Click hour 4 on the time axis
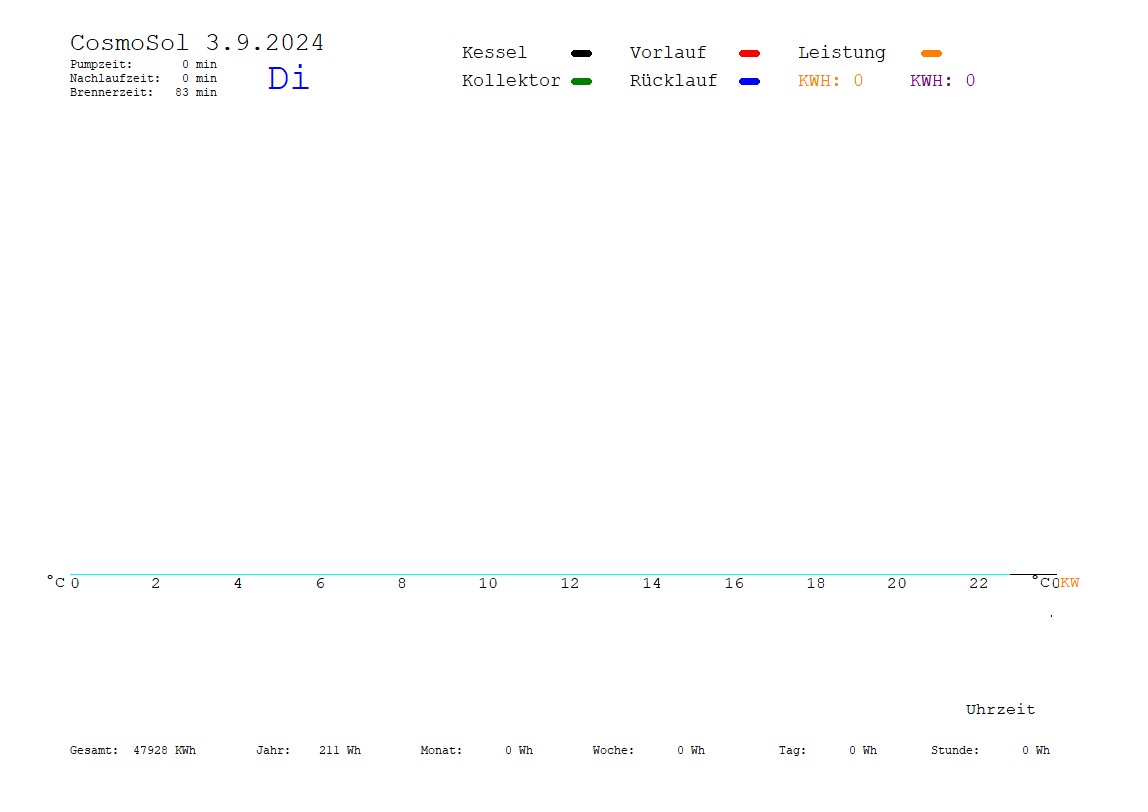This screenshot has width=1148, height=812. point(238,584)
